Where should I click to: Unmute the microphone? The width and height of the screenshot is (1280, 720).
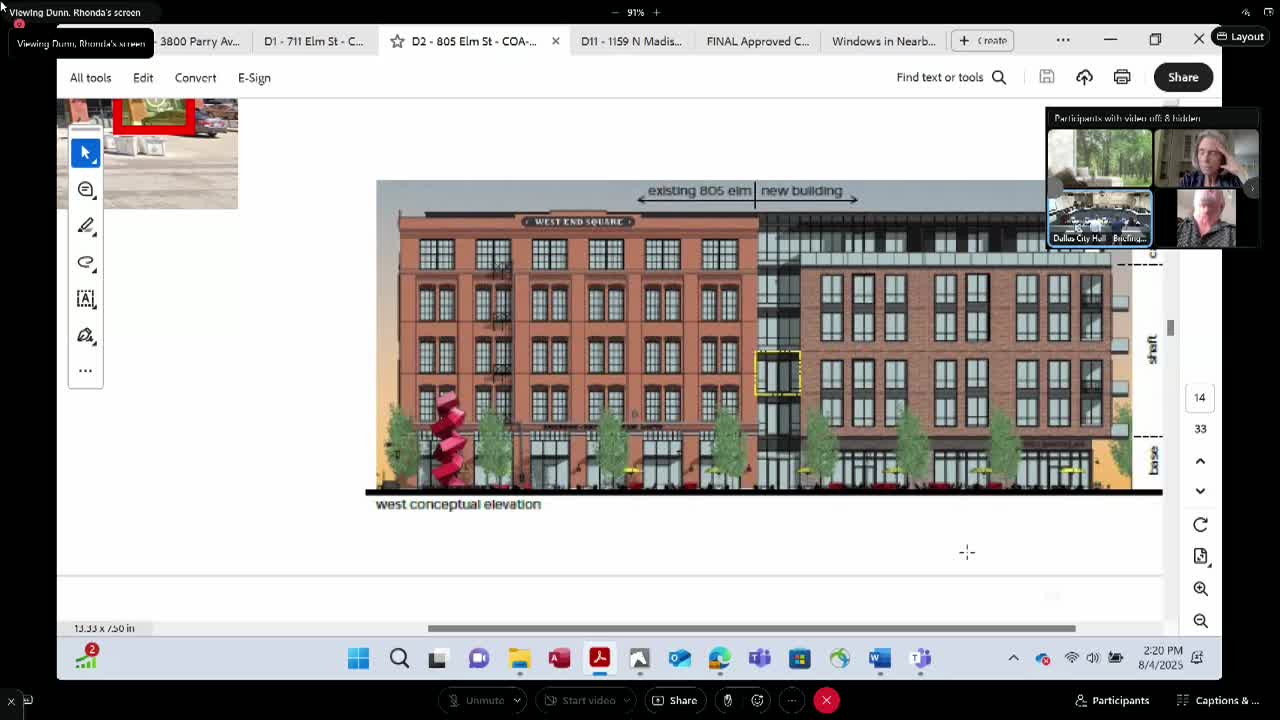(x=475, y=700)
